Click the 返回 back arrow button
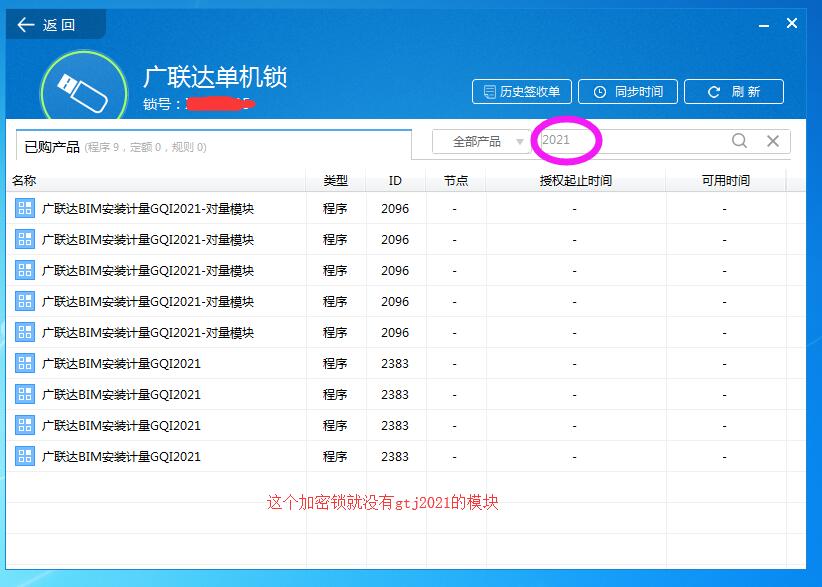The height and width of the screenshot is (587, 822). pyautogui.click(x=55, y=24)
